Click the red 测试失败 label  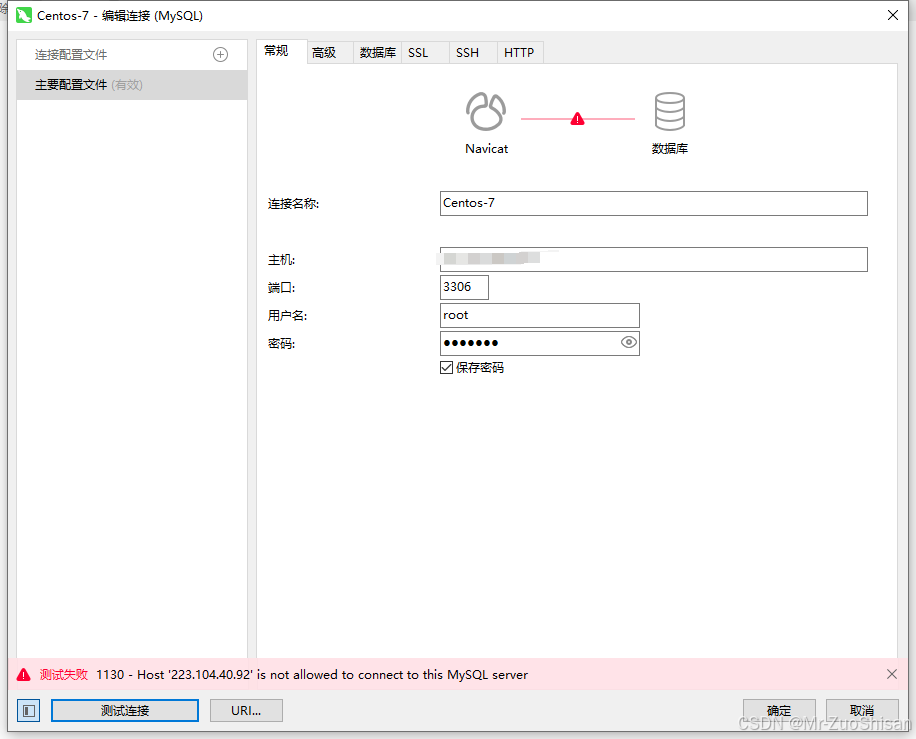coord(64,675)
